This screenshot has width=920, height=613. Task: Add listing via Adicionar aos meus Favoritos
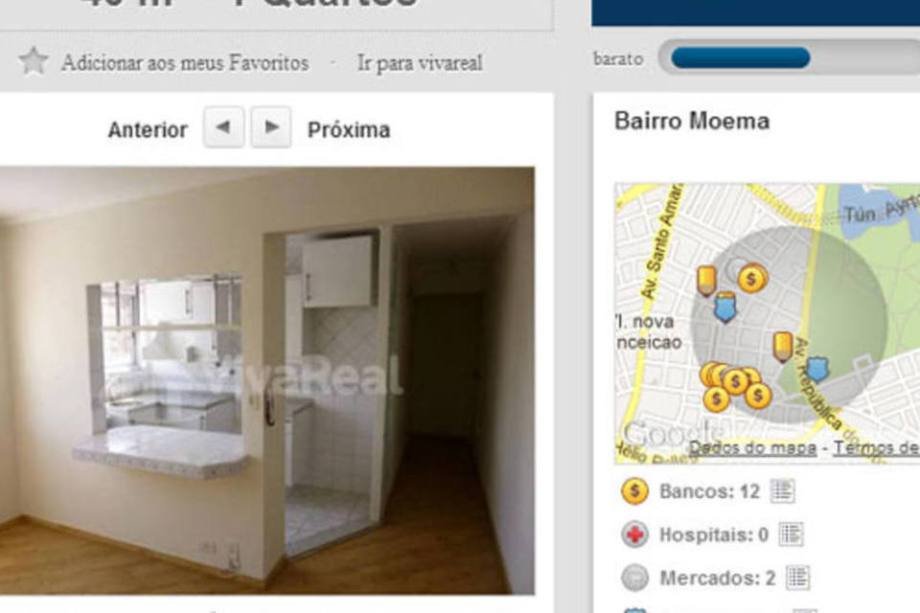[x=185, y=63]
